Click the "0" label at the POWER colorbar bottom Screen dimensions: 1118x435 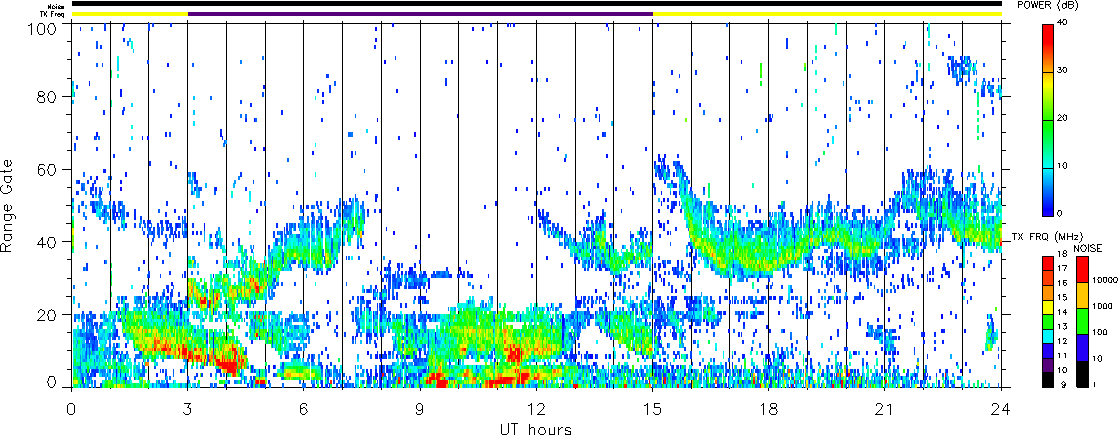[1060, 213]
